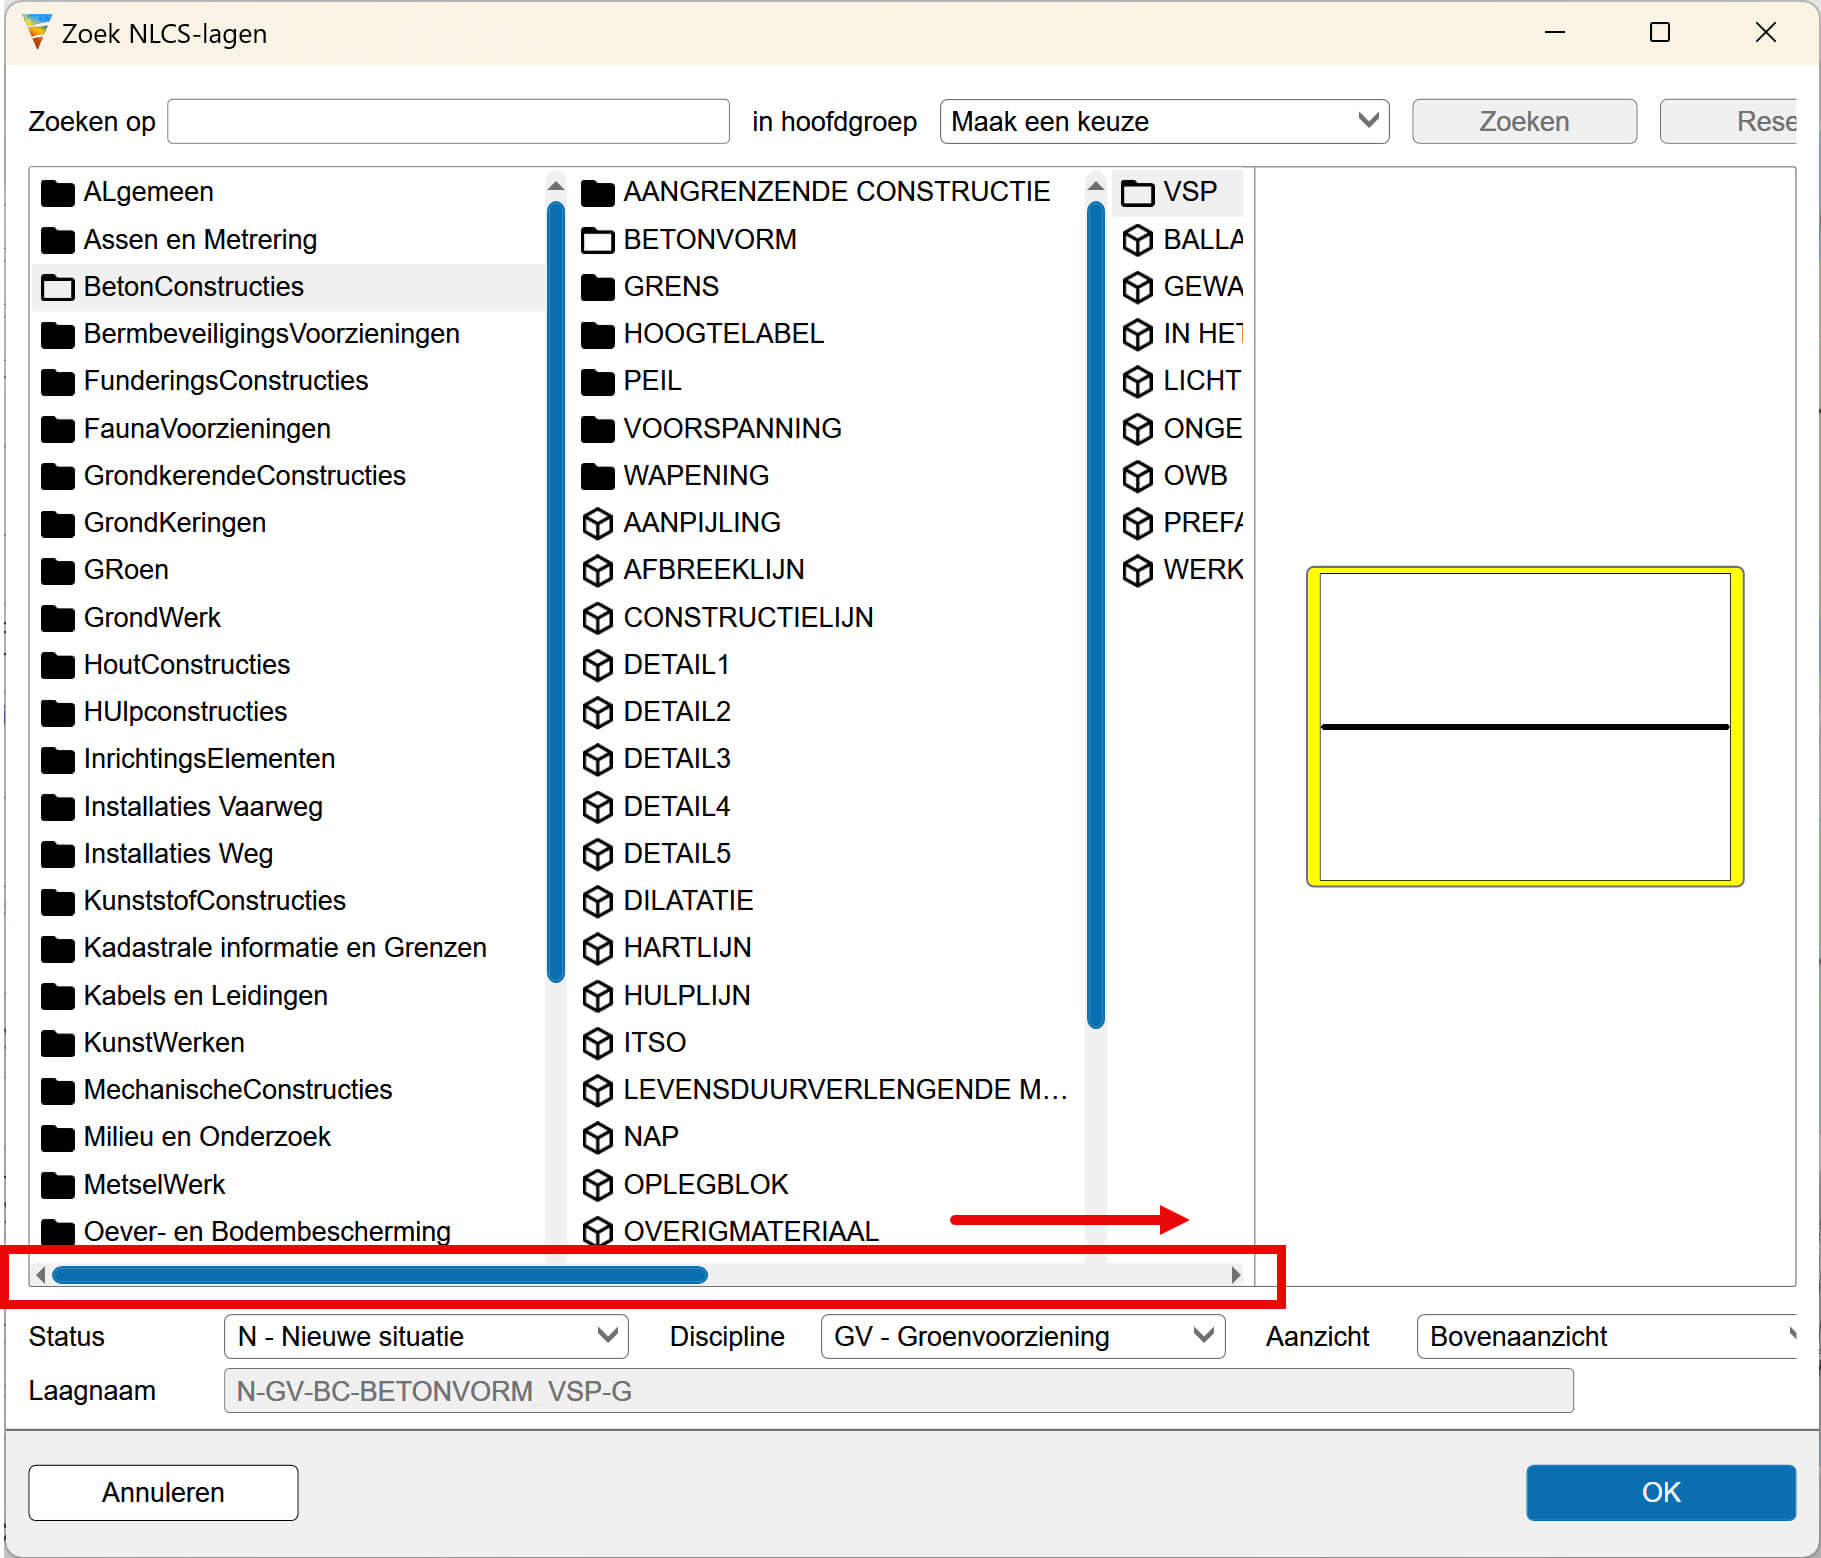Select the HARTLIJN layer icon
Viewport: 1821px width, 1558px height.
coord(598,948)
